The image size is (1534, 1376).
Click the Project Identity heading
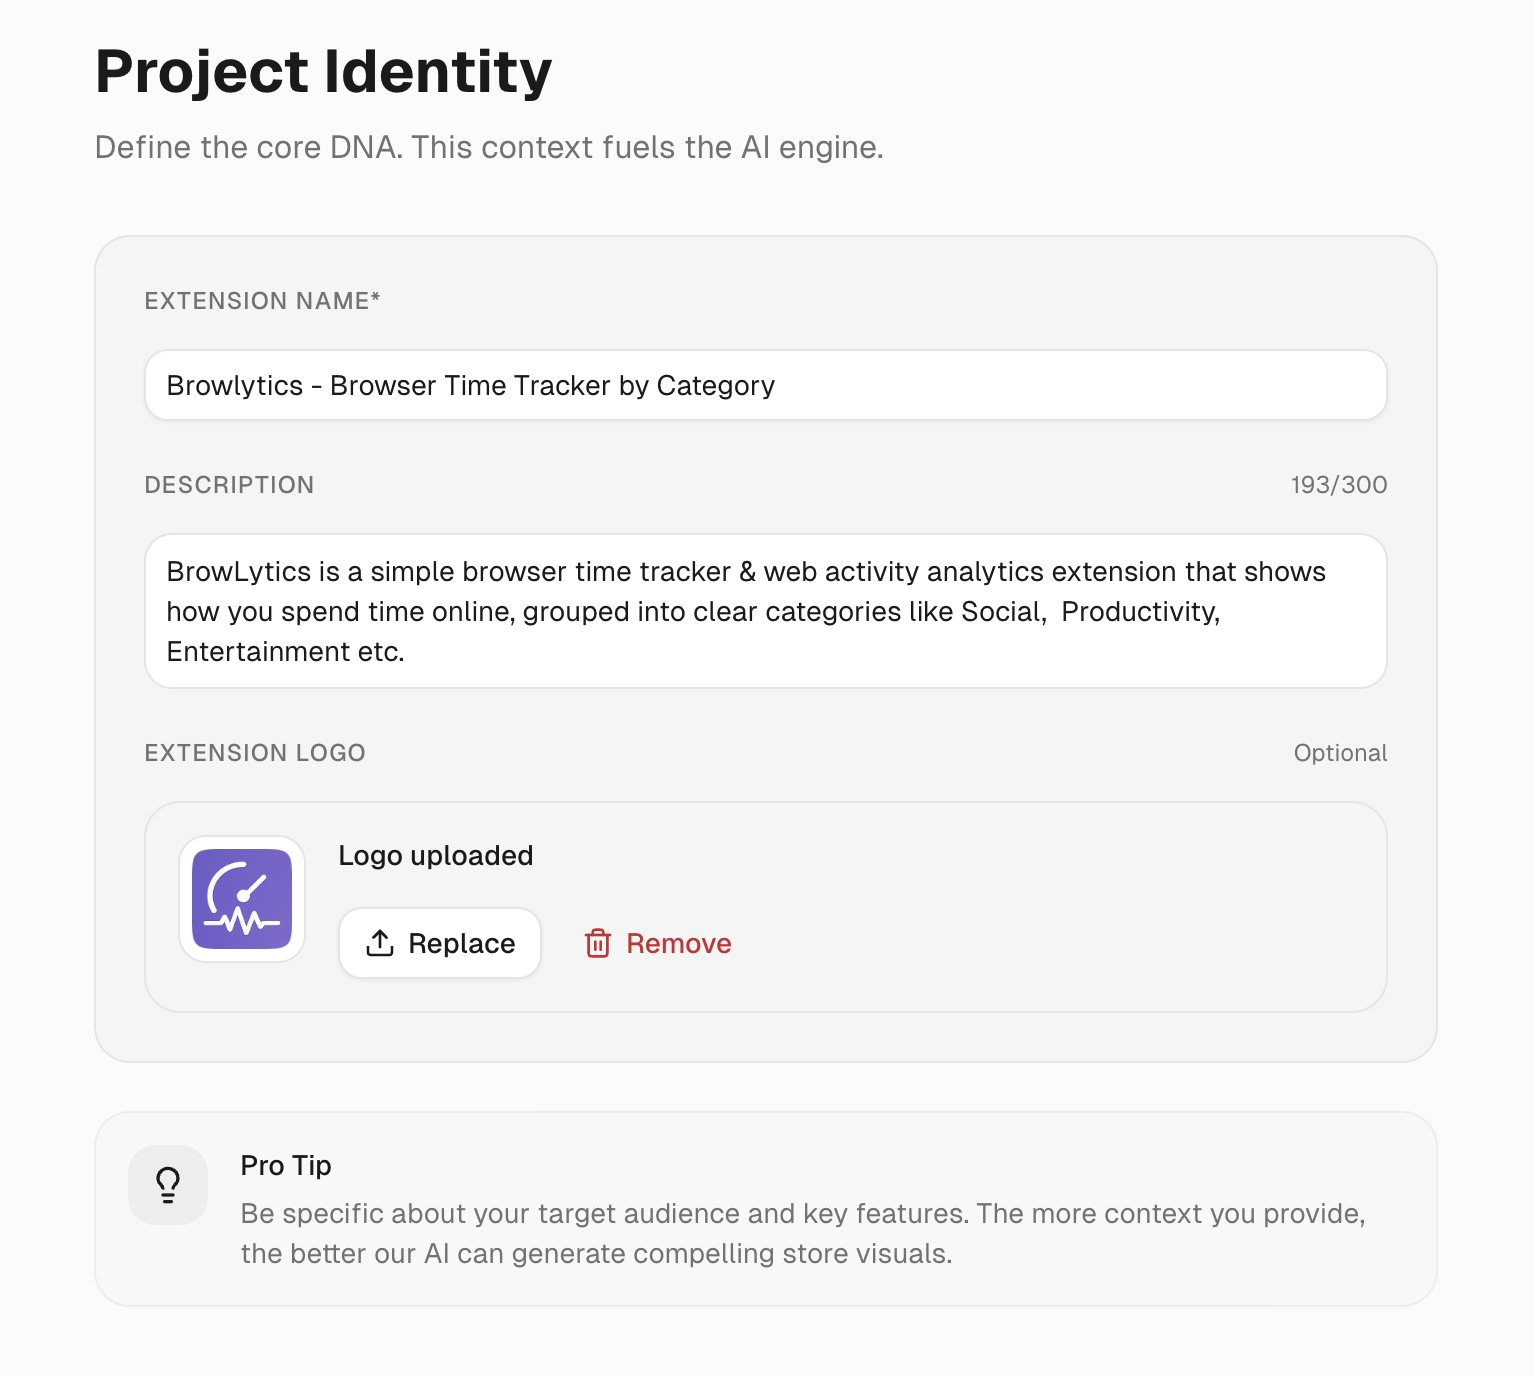(x=322, y=70)
